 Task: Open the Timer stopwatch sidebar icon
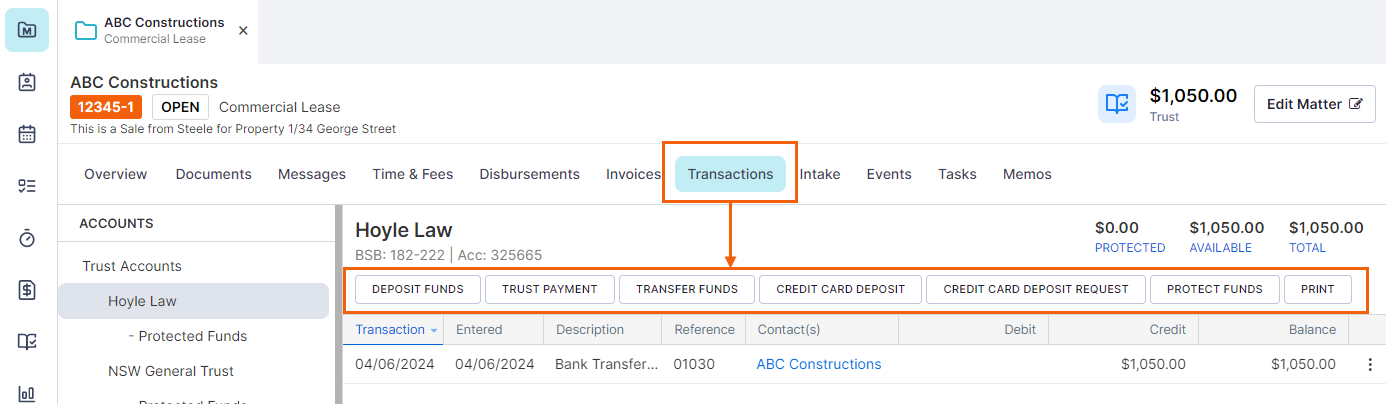click(x=27, y=238)
